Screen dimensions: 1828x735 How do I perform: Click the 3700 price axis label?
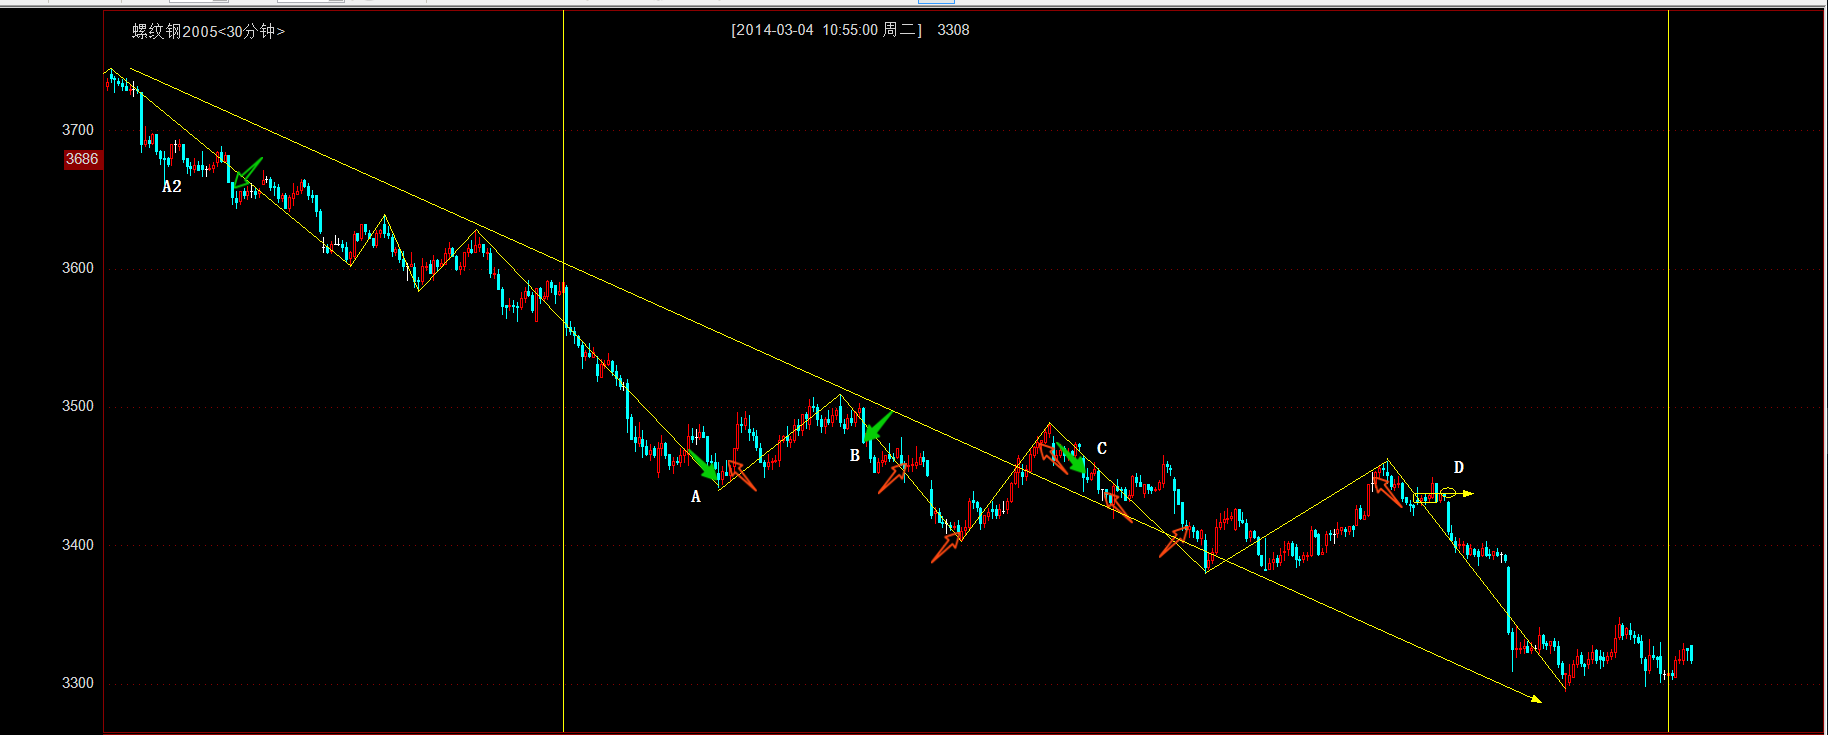pos(78,130)
